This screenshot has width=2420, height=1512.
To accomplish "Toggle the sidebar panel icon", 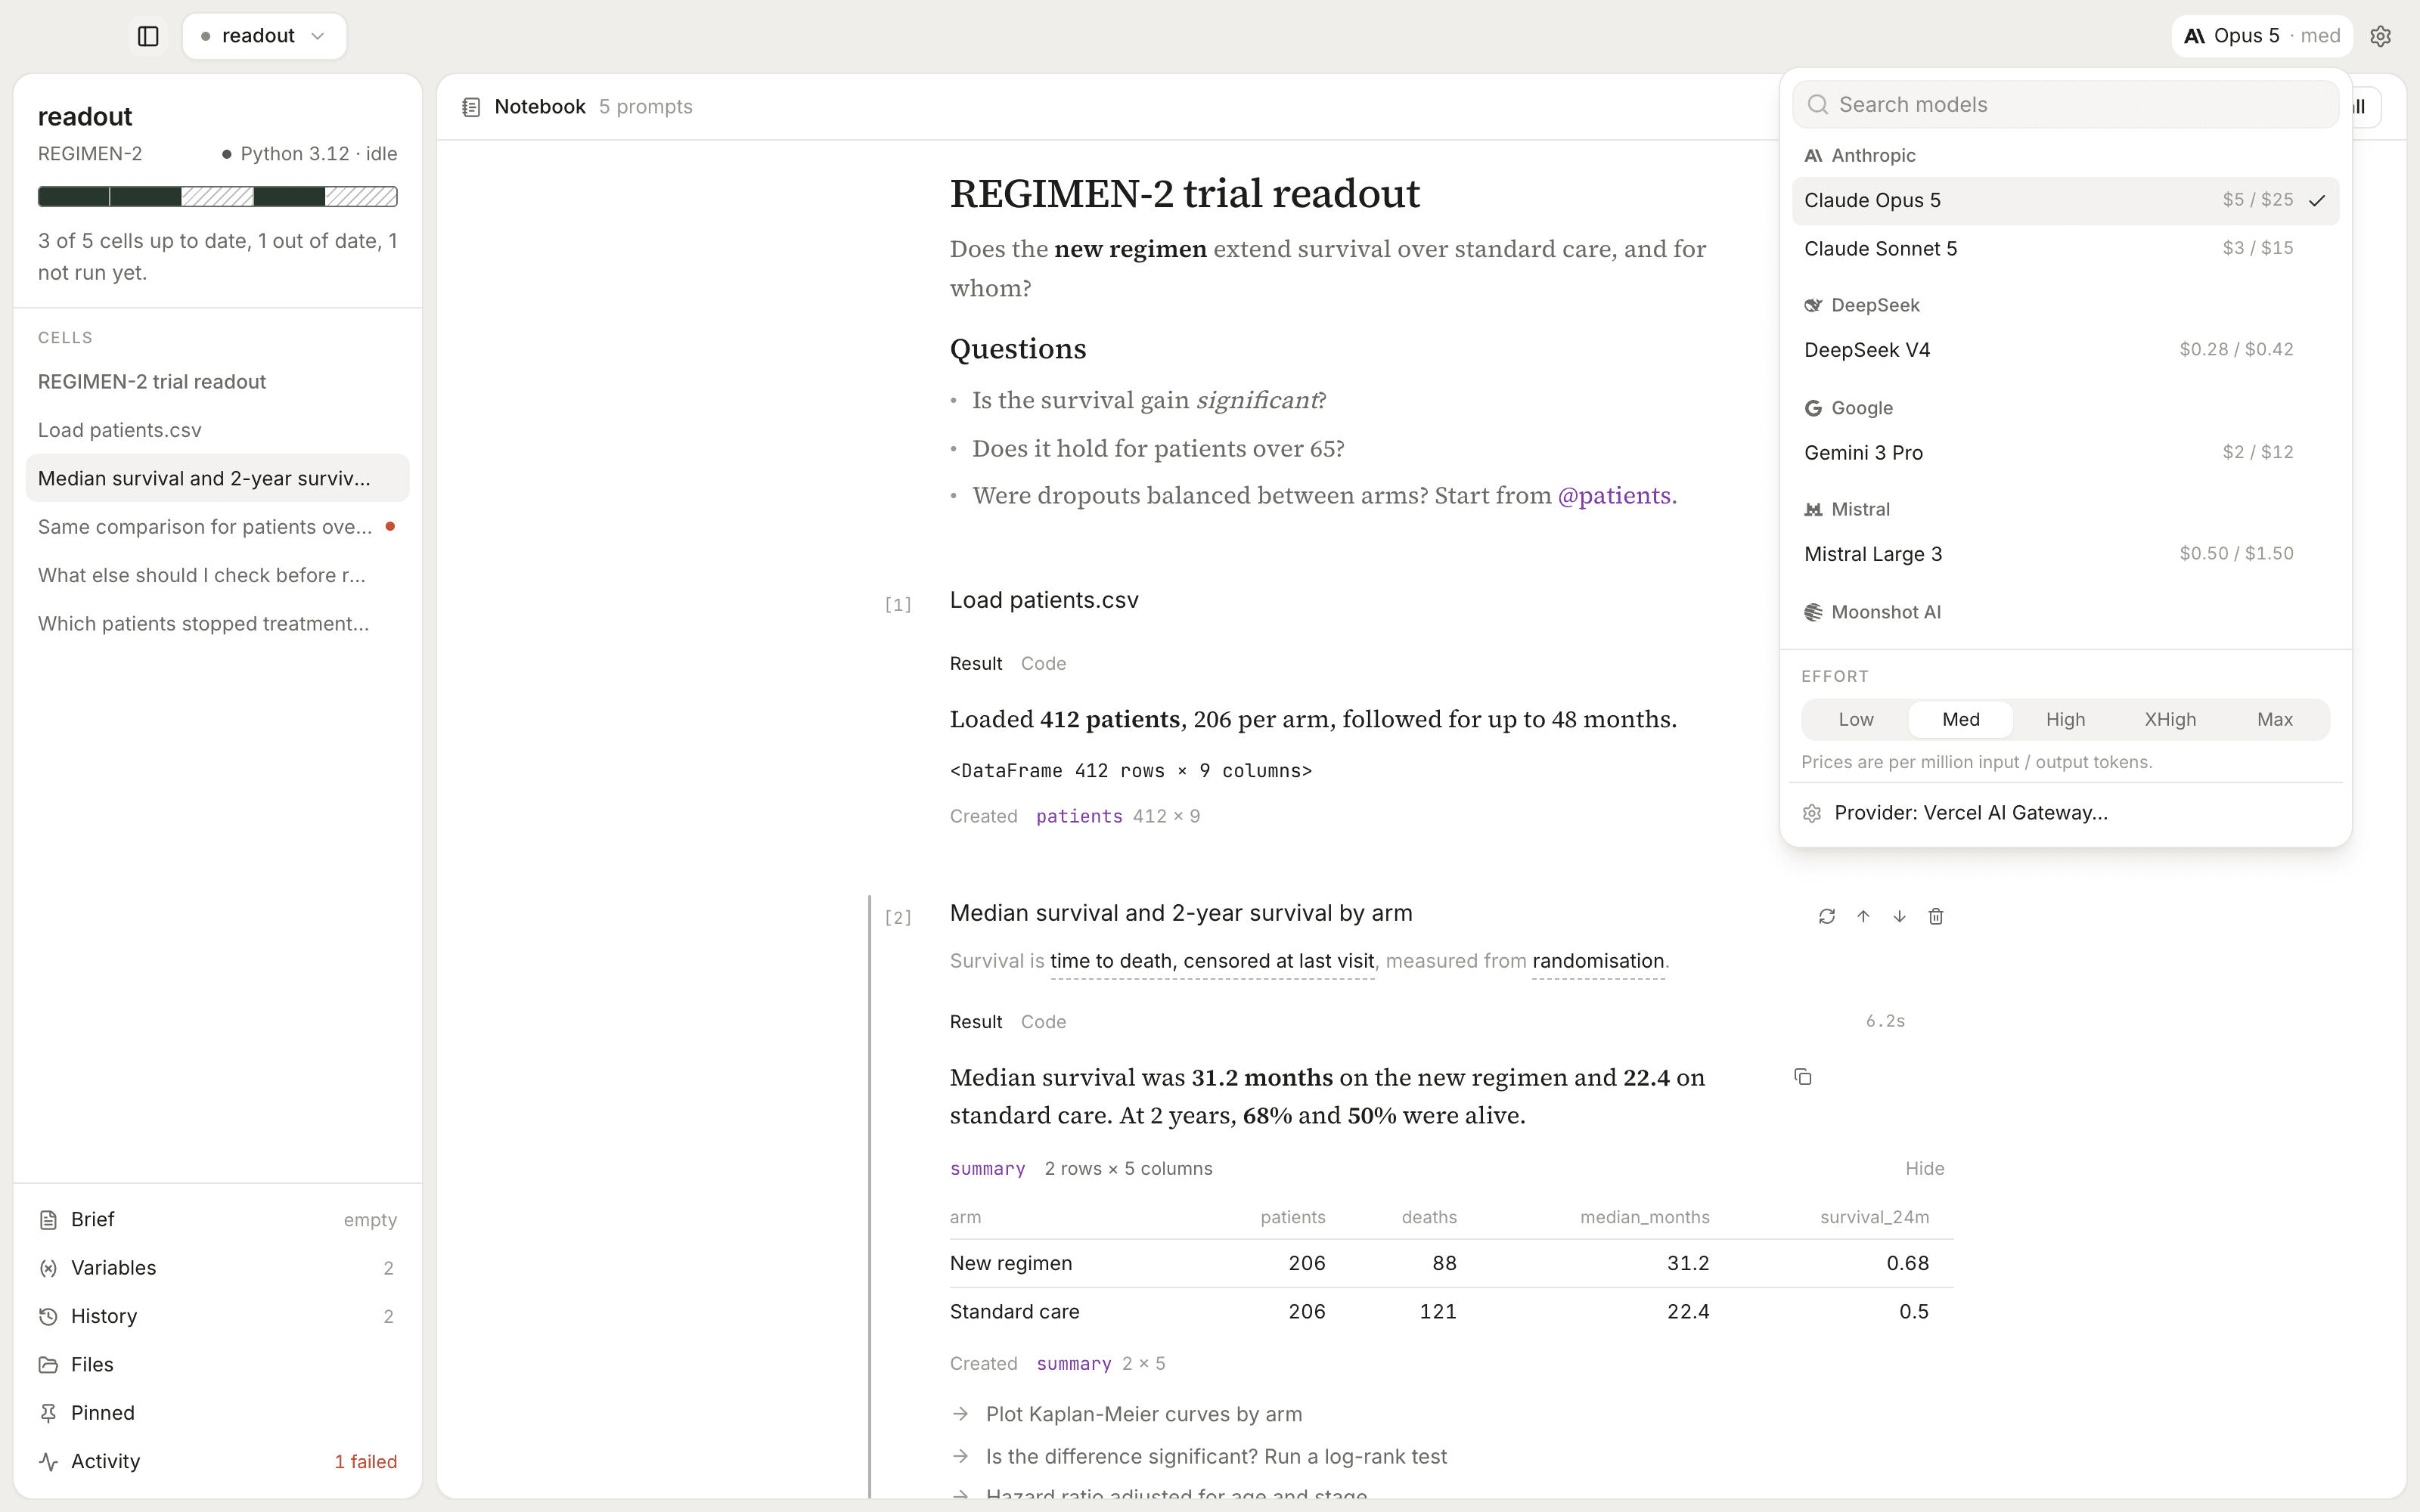I will (148, 36).
